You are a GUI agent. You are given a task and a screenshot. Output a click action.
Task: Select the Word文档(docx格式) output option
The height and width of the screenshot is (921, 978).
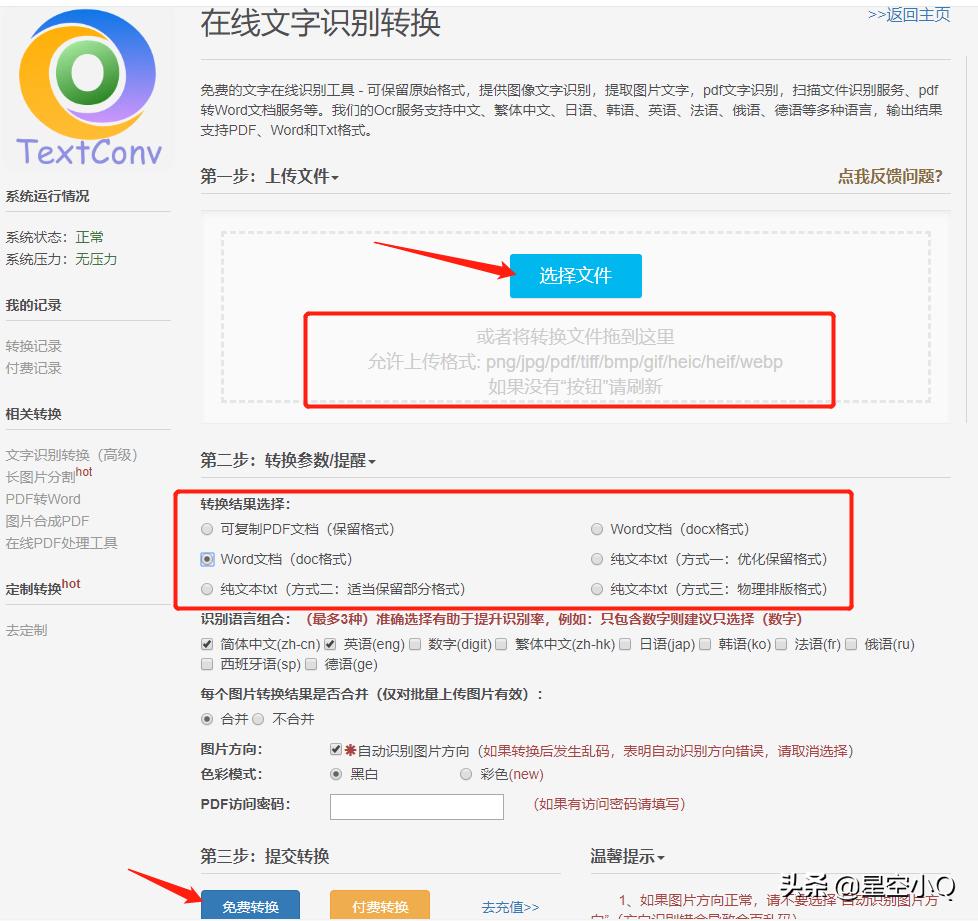[x=598, y=529]
